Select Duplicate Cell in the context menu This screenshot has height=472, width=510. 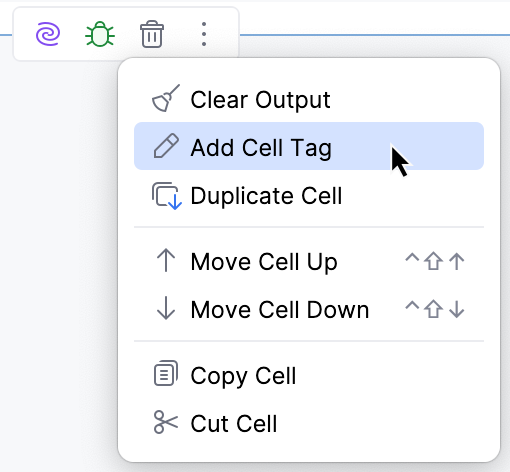309,195
